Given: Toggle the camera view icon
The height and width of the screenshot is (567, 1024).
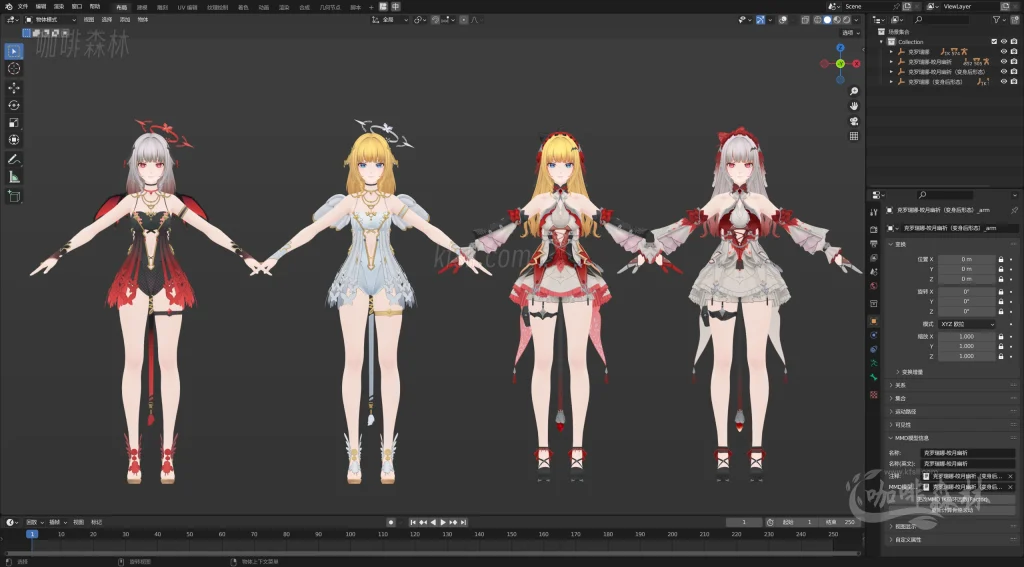Looking at the screenshot, I should (x=854, y=122).
